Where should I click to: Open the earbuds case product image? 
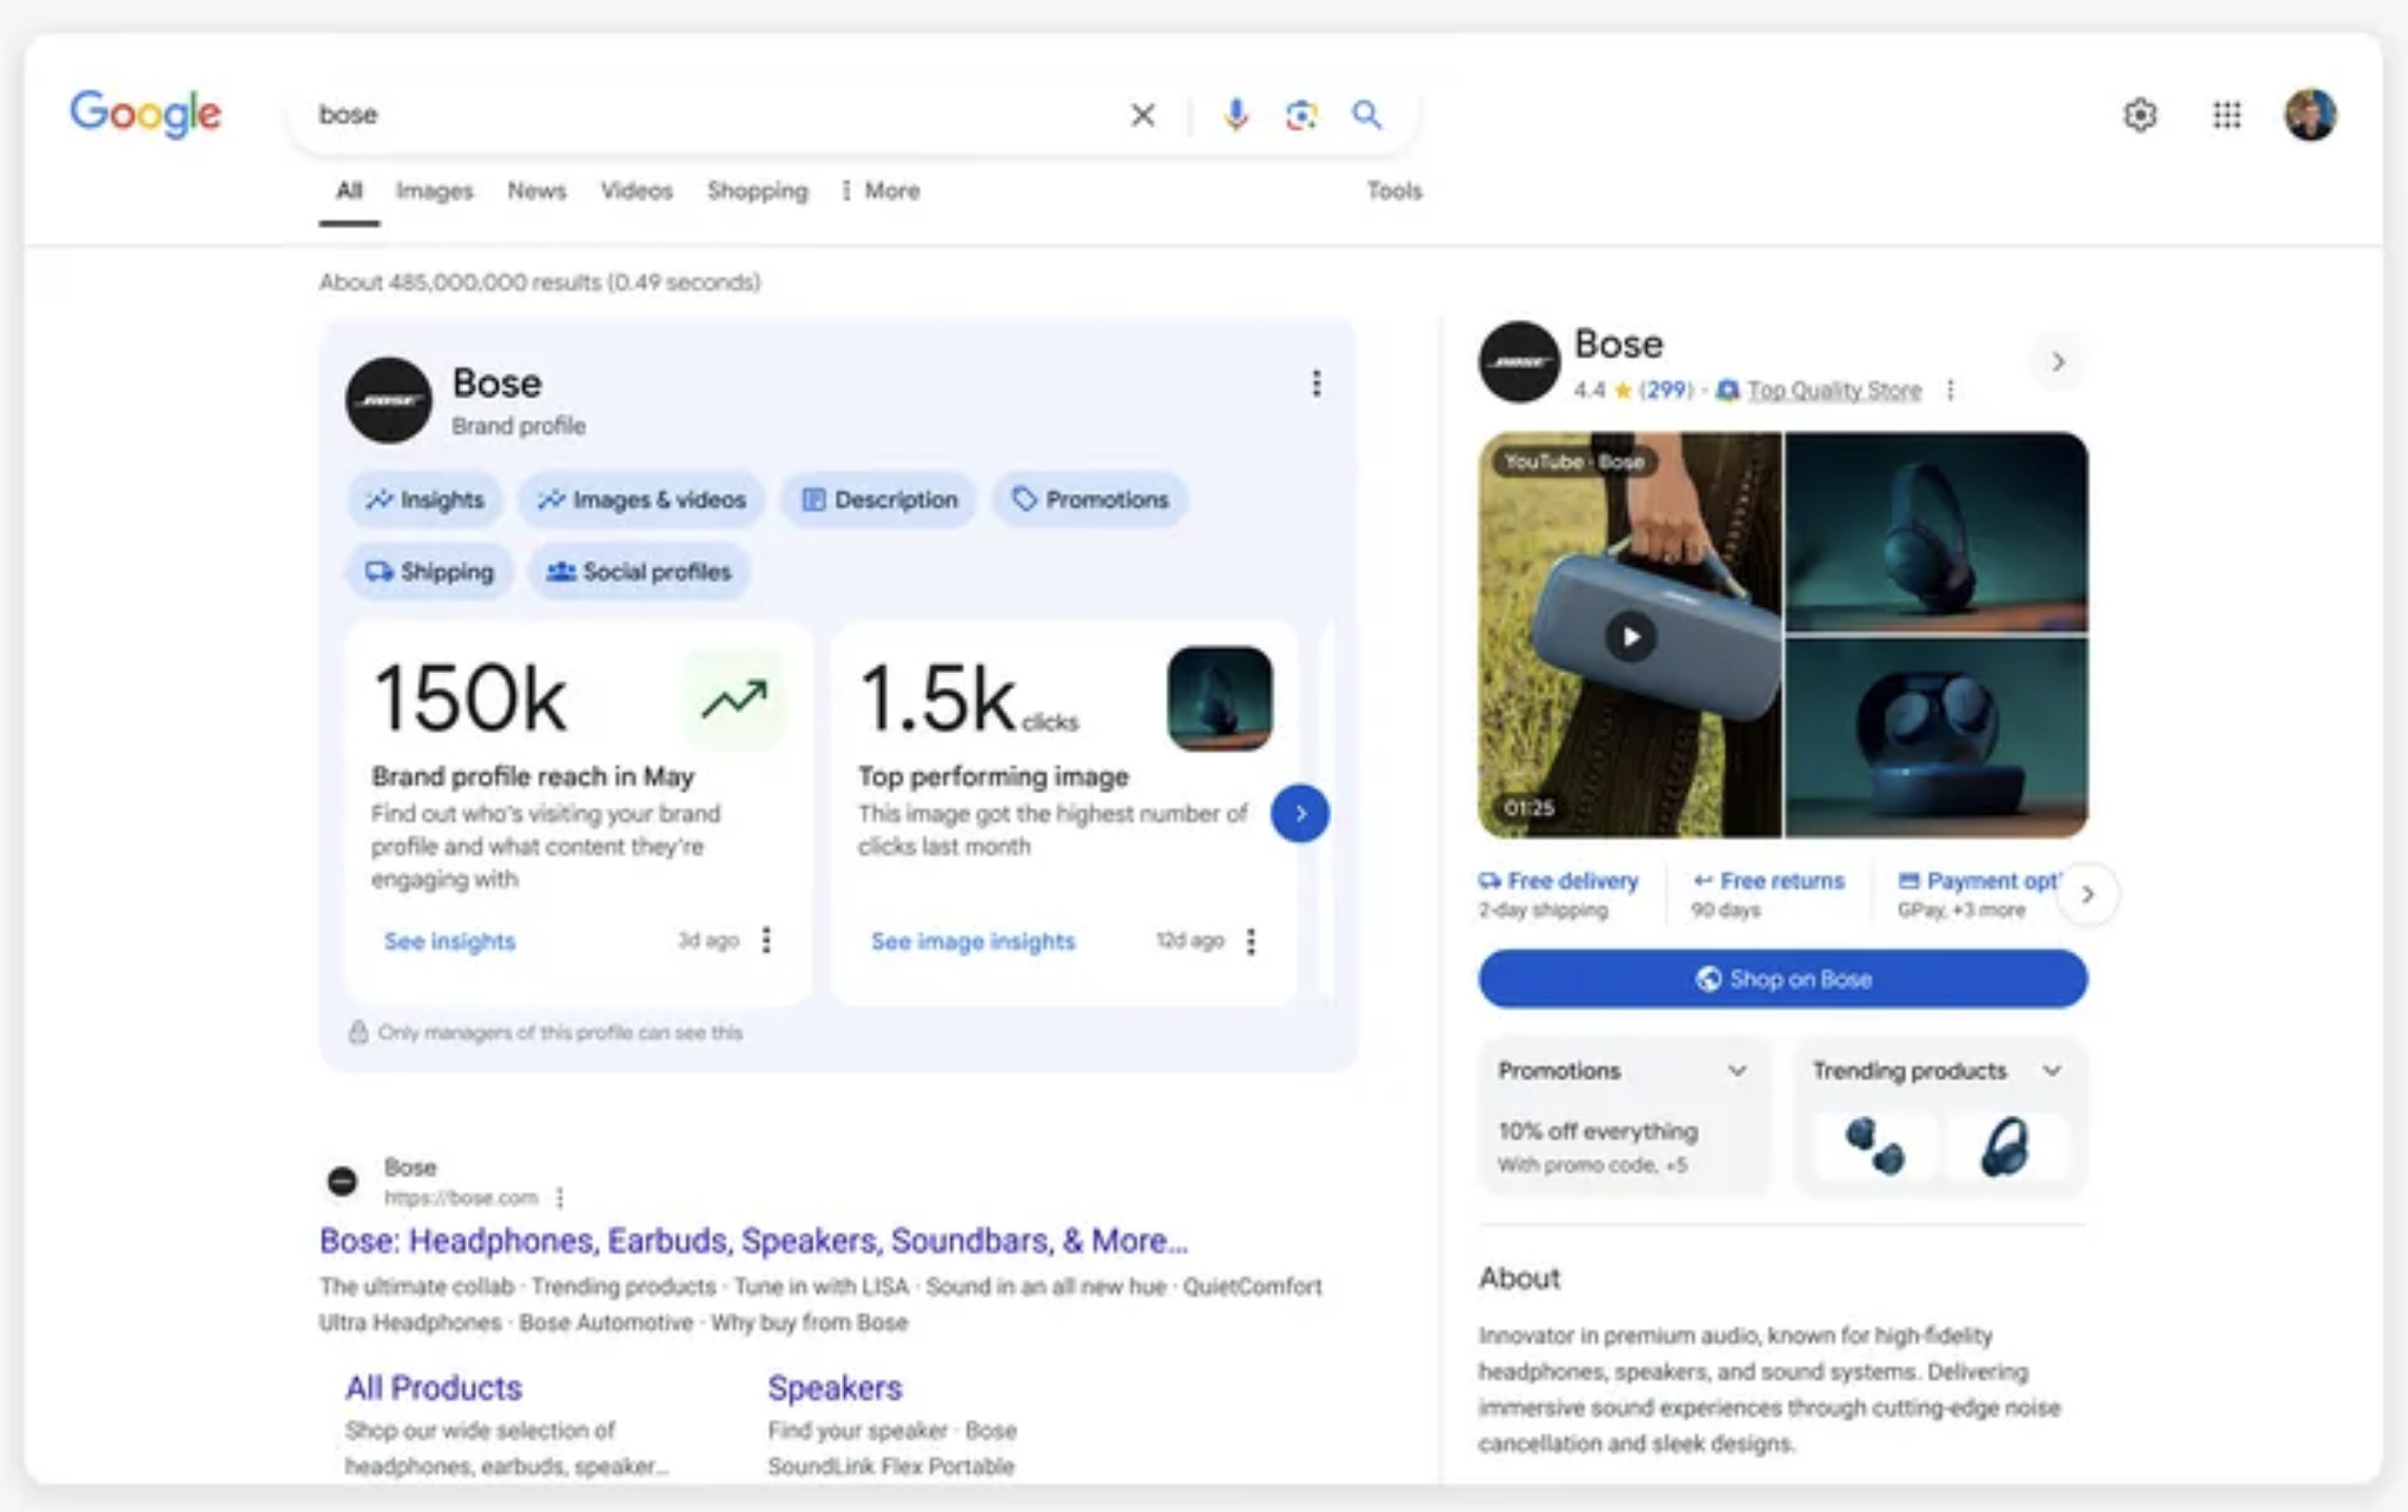(x=1937, y=738)
